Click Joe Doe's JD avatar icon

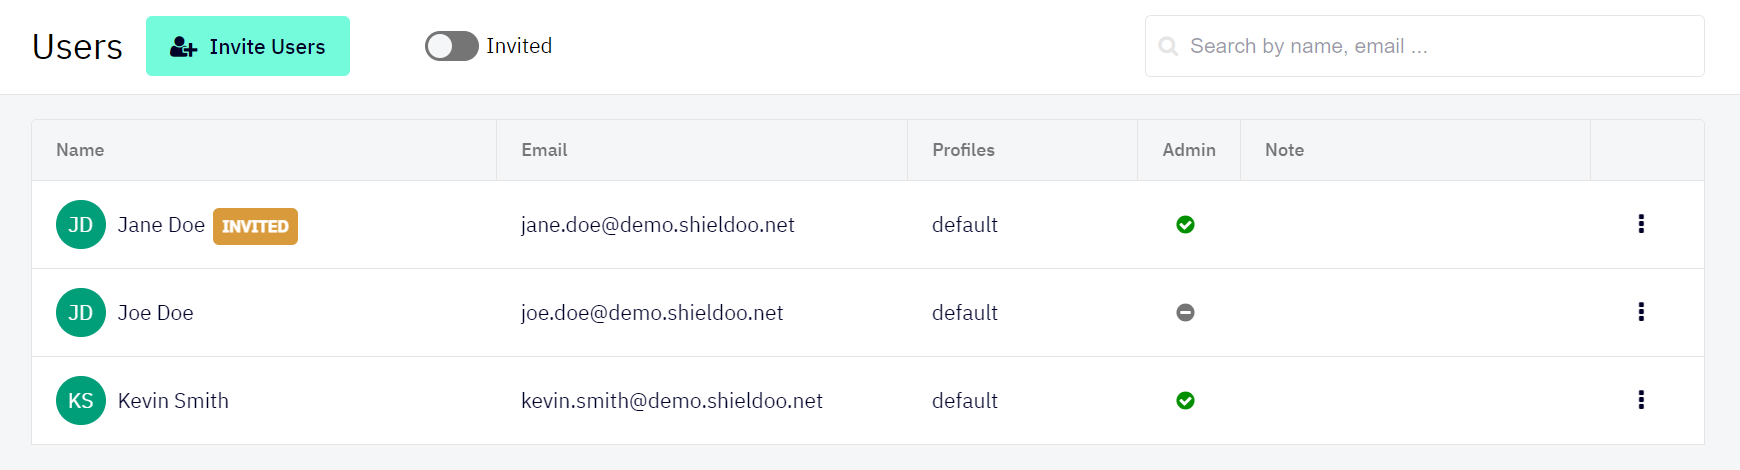(x=81, y=313)
